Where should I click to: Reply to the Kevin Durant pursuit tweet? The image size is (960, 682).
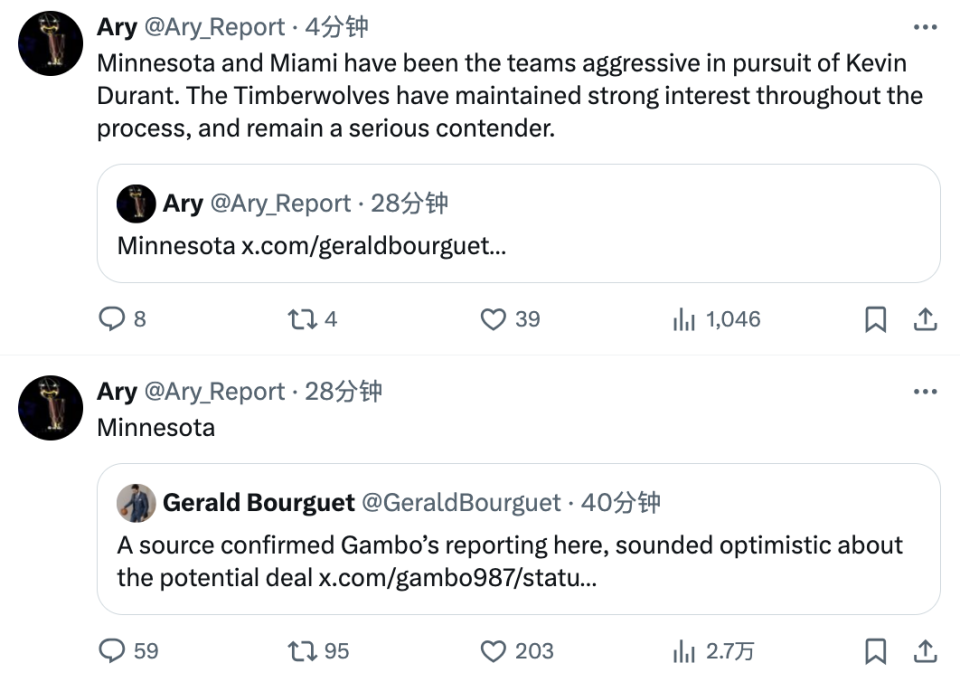pos(112,319)
